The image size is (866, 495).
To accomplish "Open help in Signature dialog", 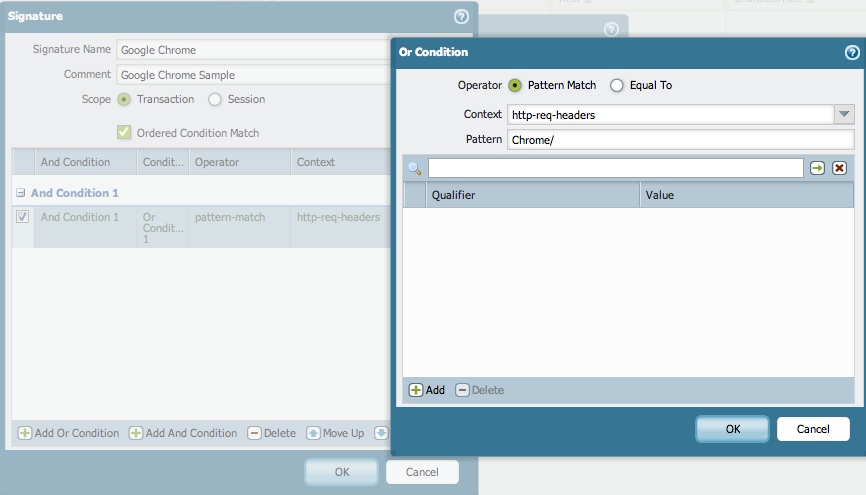I will tap(461, 17).
